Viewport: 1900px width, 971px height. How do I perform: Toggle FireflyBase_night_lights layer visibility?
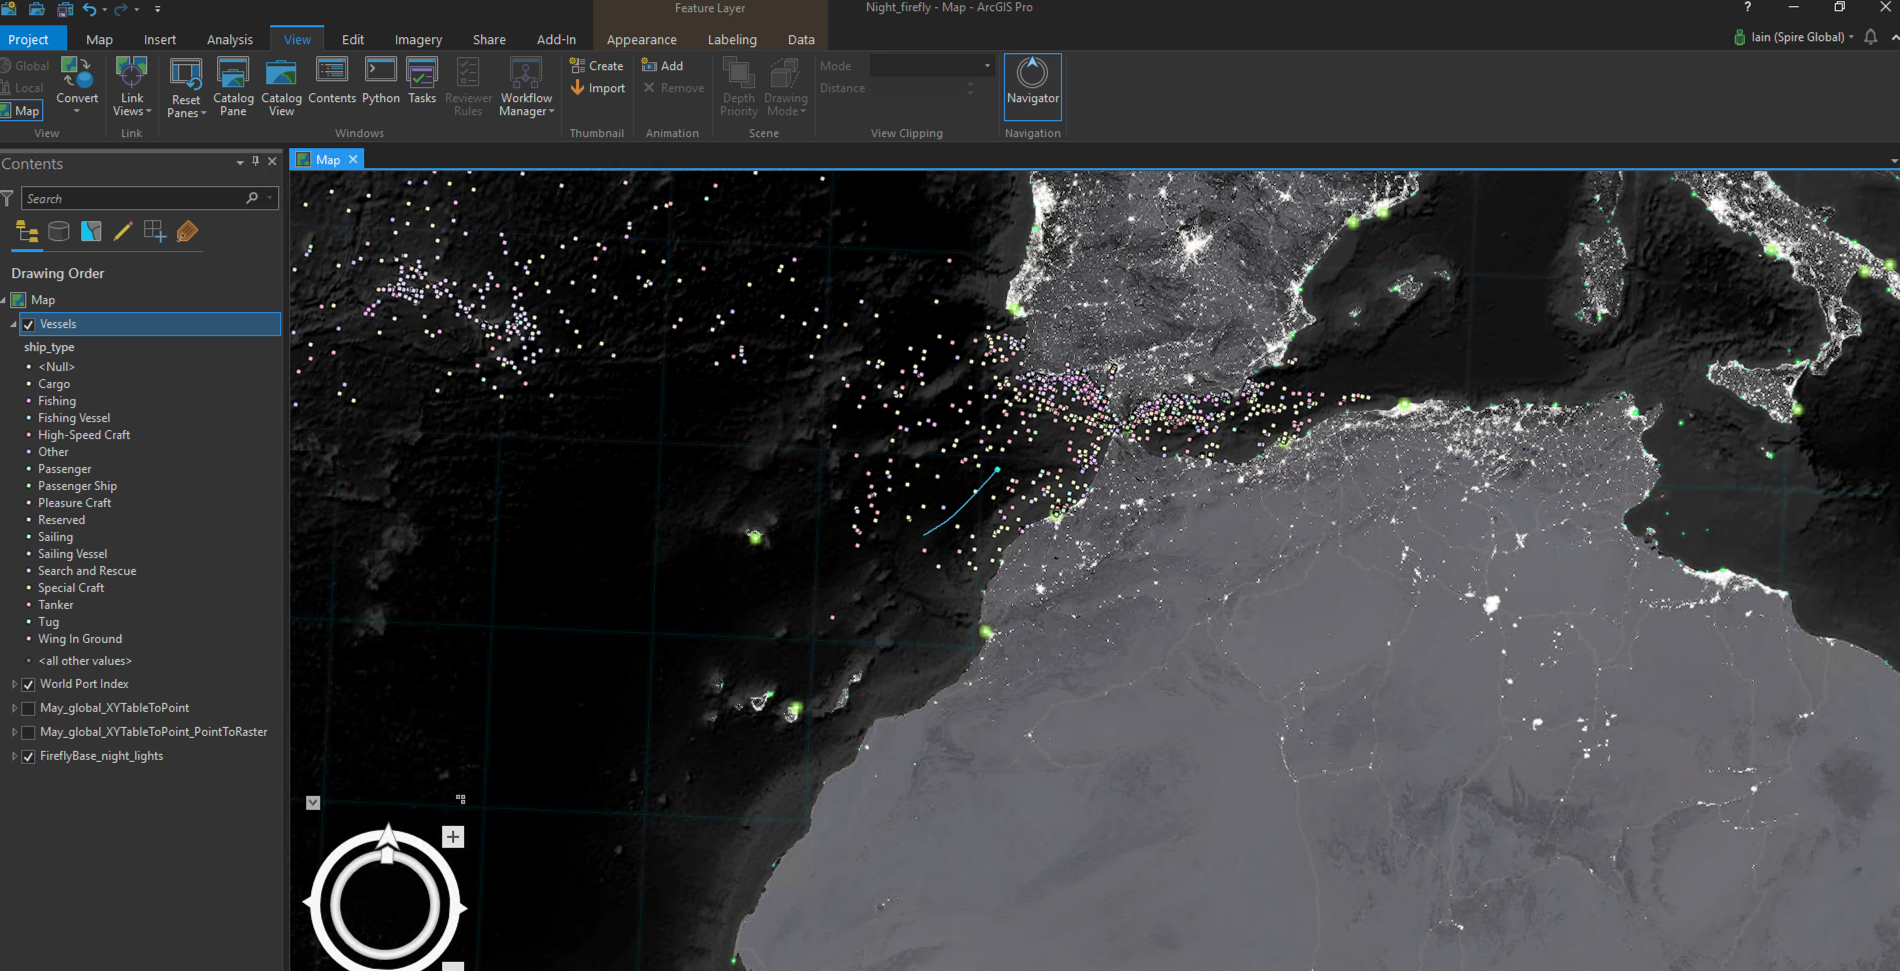pos(29,757)
